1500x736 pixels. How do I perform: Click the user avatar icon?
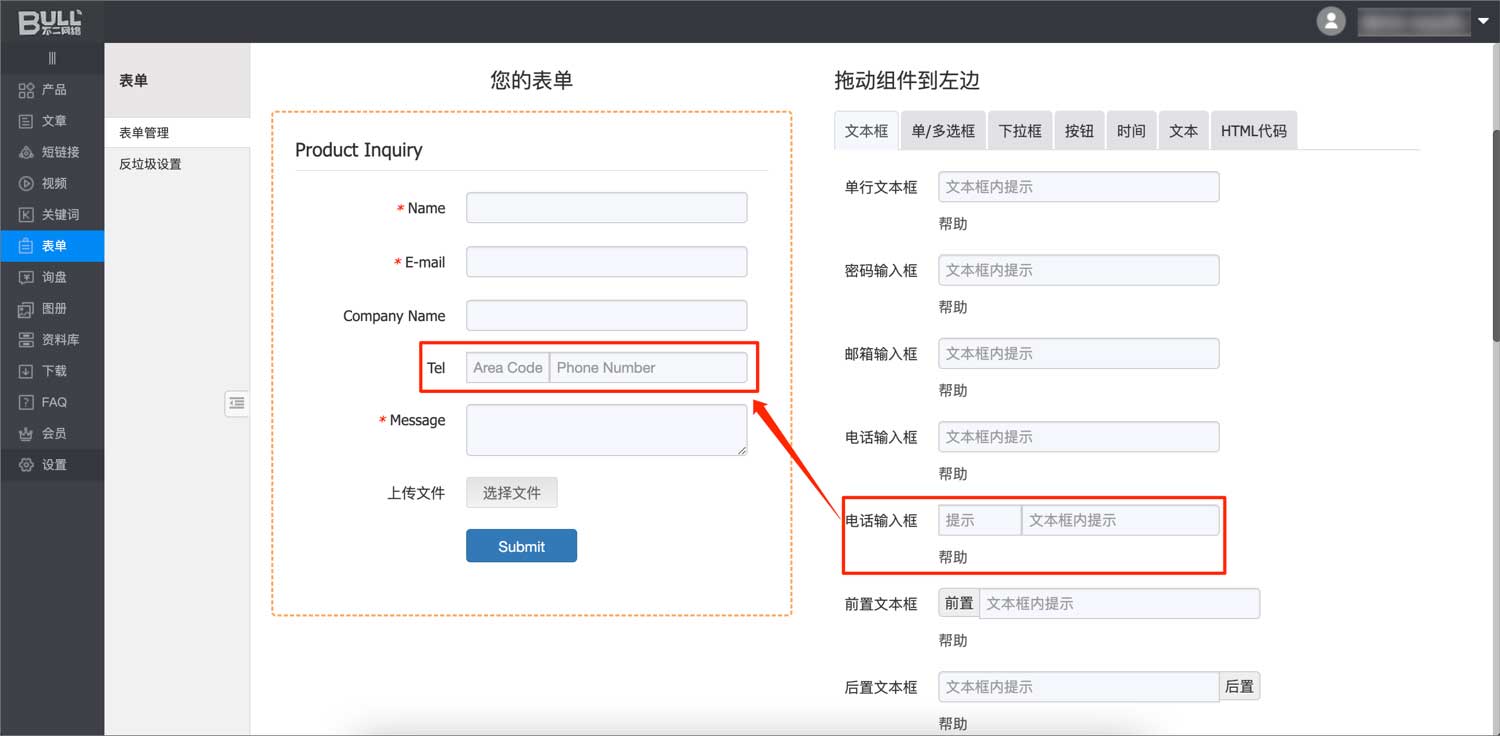1330,21
